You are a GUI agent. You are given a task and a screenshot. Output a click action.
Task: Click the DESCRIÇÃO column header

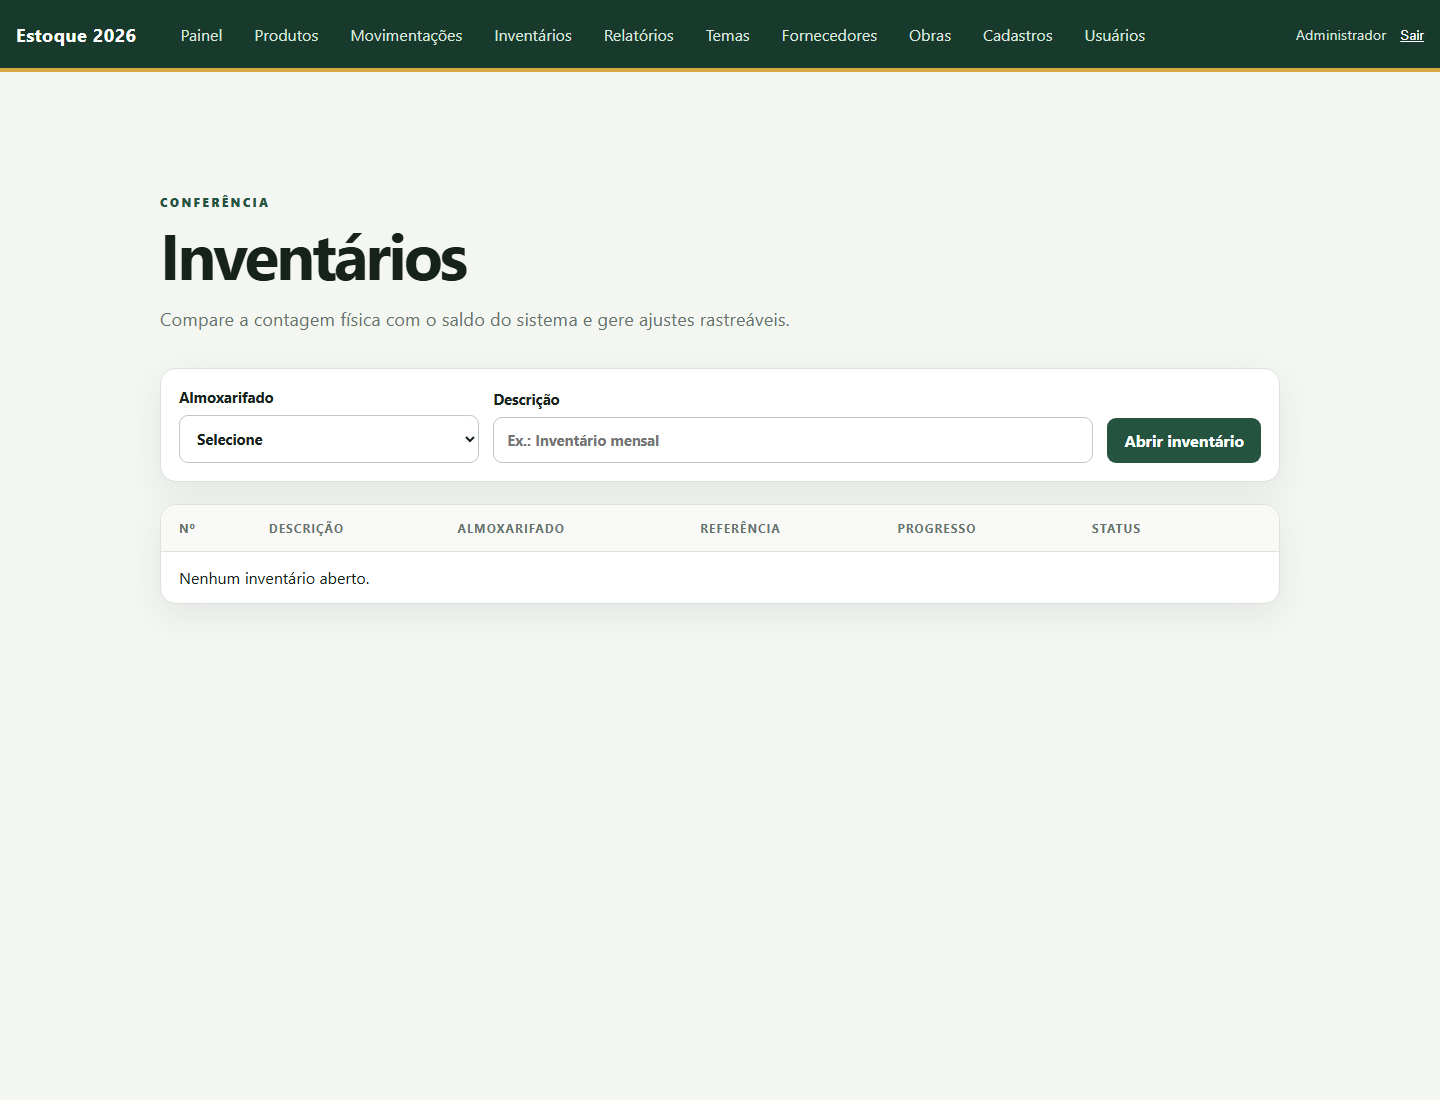(306, 528)
